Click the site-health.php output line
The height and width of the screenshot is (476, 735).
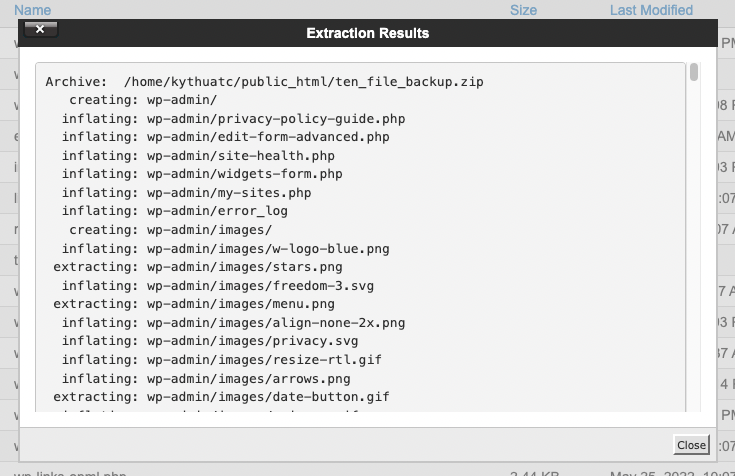(x=198, y=156)
